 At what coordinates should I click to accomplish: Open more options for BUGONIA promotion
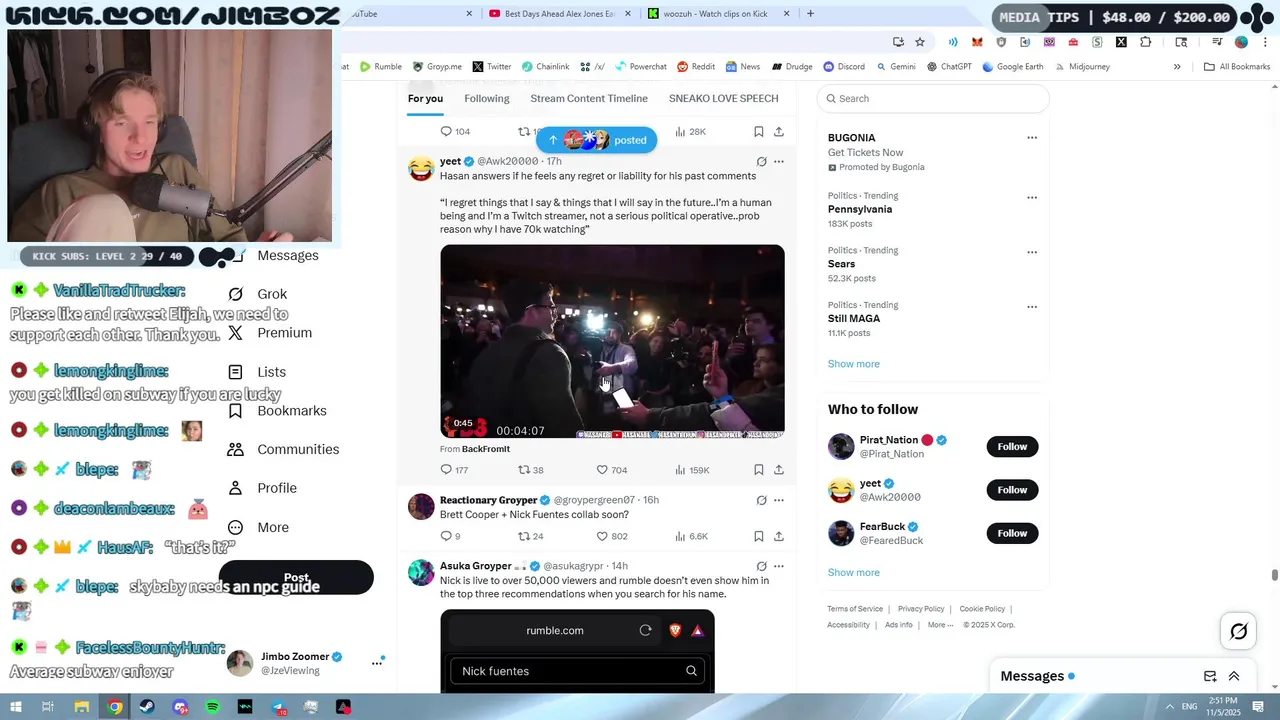click(x=1032, y=138)
